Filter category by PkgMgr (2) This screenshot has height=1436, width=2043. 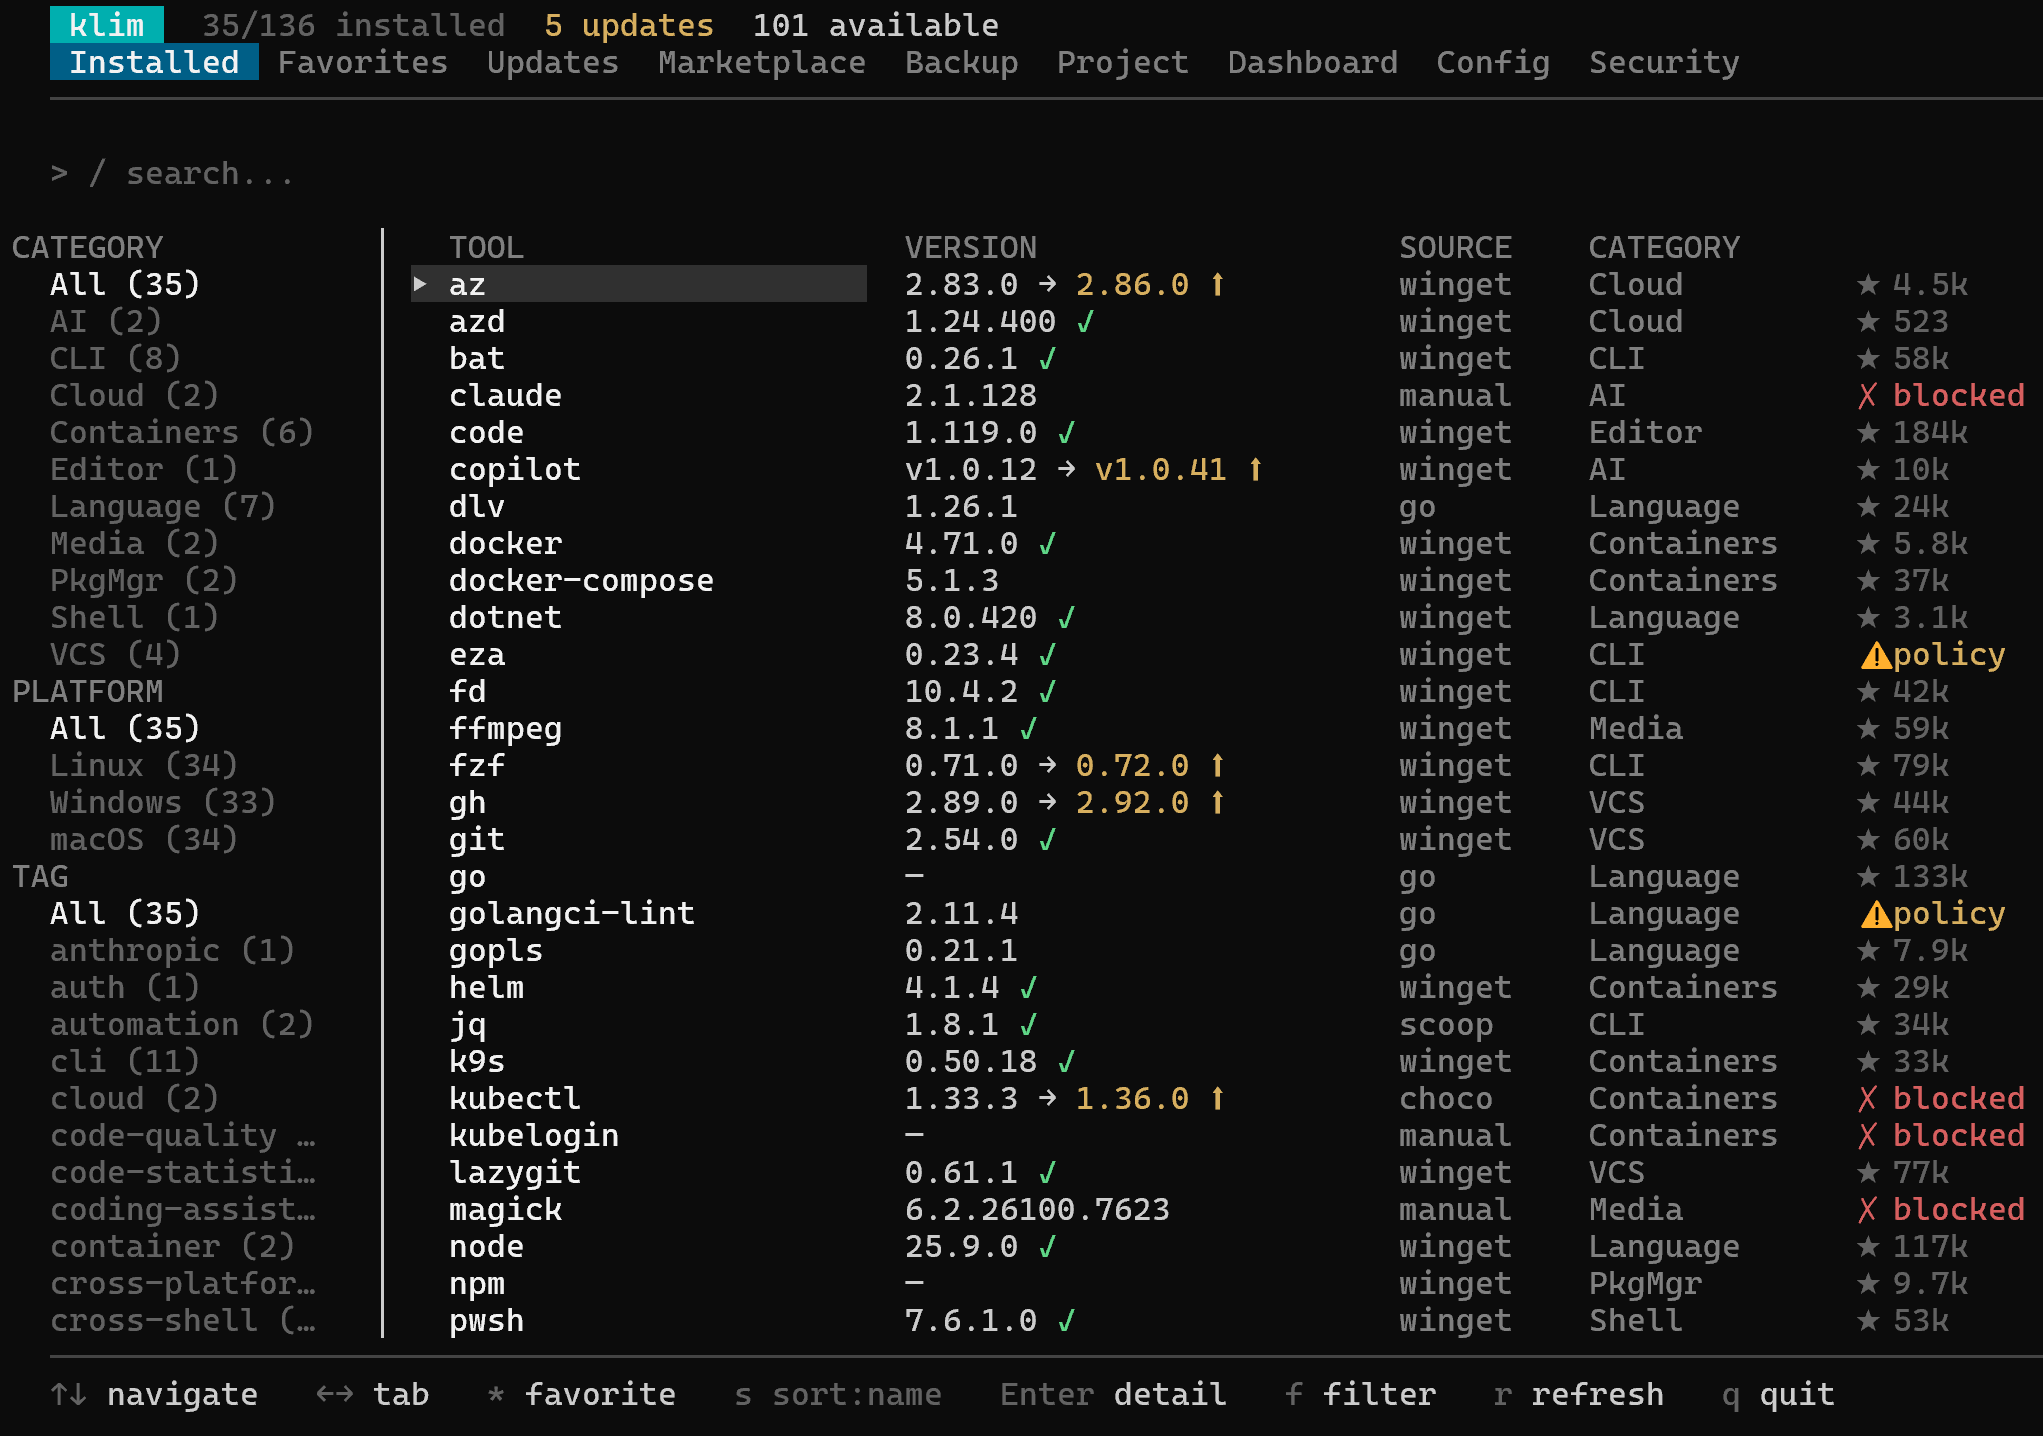[x=143, y=581]
